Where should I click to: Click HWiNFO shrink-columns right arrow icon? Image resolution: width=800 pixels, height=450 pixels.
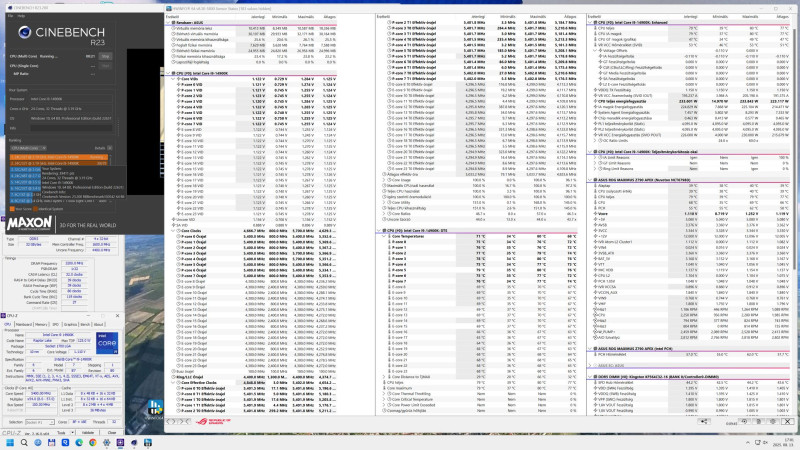[184, 421]
